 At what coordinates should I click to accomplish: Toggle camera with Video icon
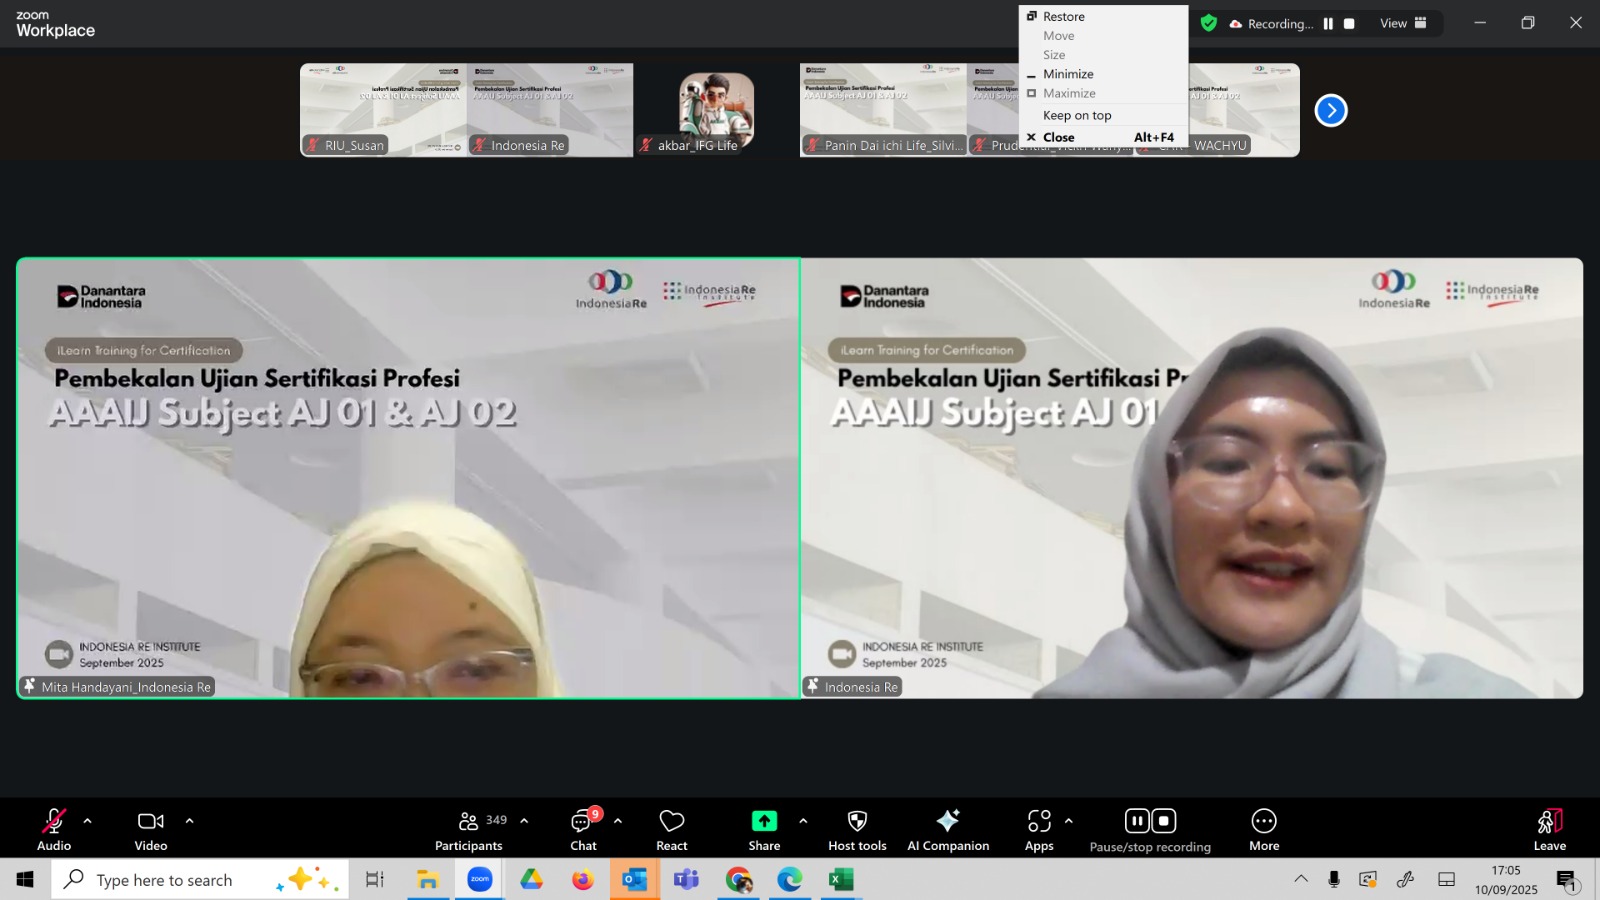point(151,822)
